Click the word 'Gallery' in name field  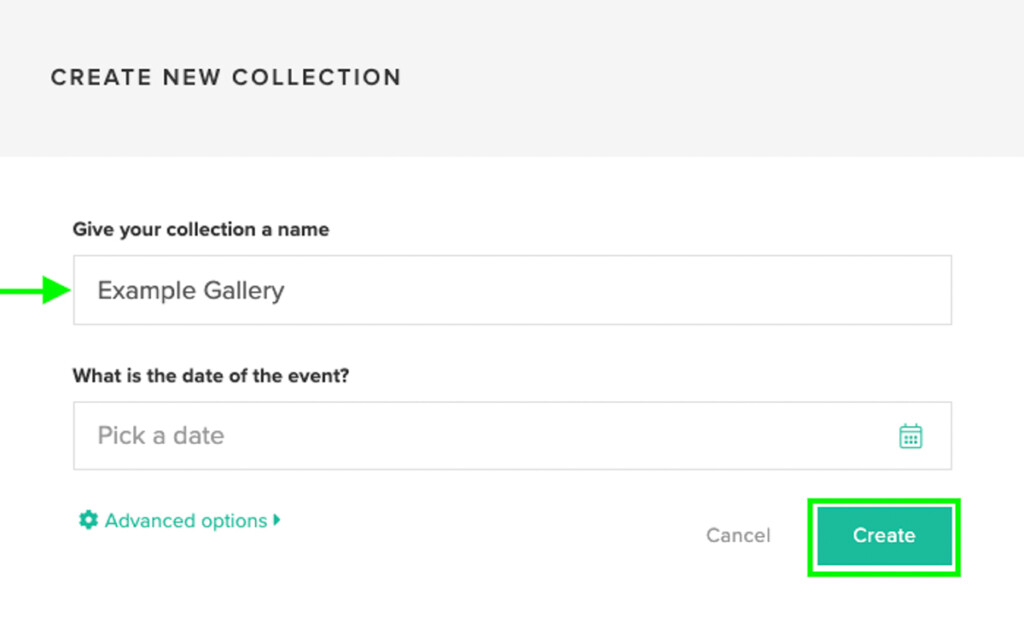[x=244, y=290]
